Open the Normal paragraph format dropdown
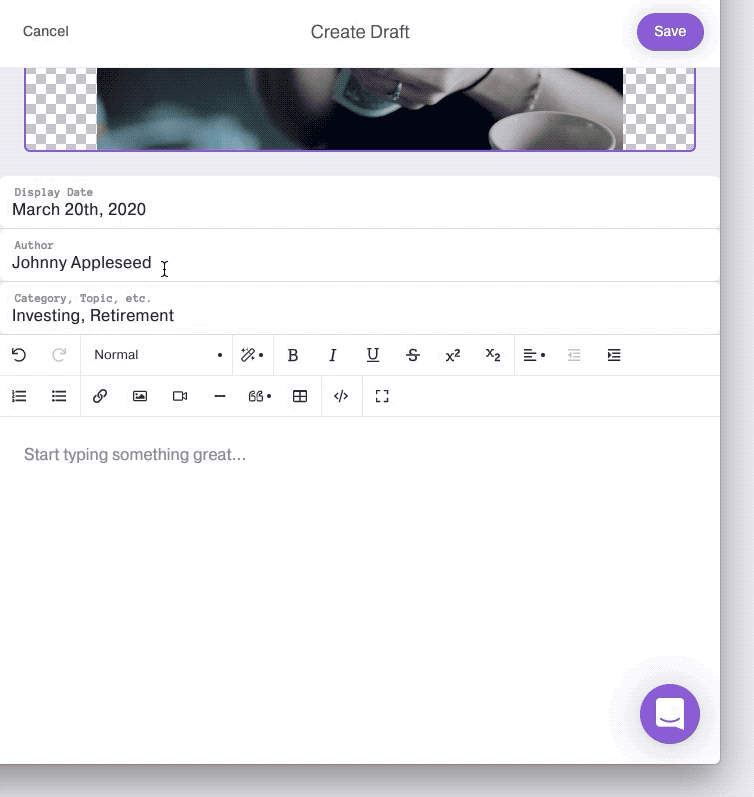This screenshot has height=797, width=754. (158, 355)
